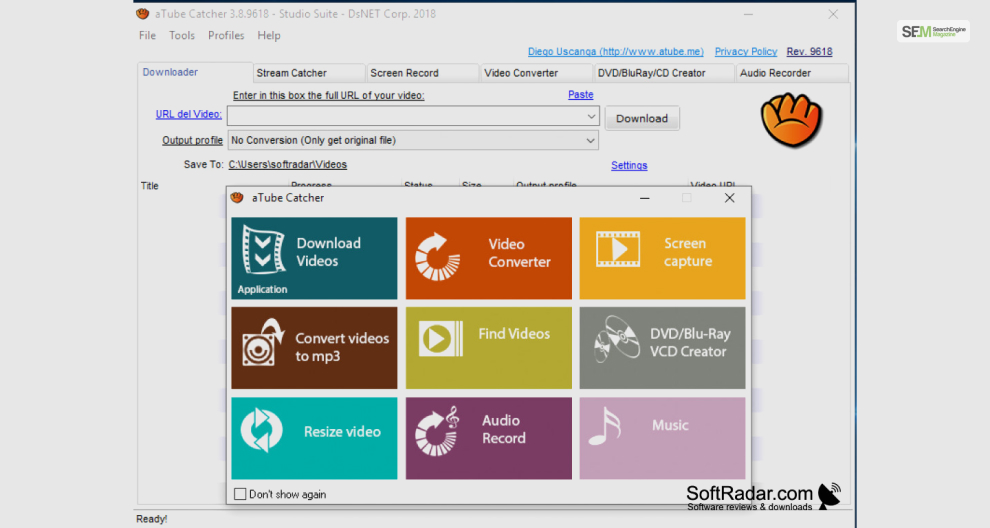Switch to the Audio Recorder tab
Viewport: 990px width, 528px height.
[792, 73]
